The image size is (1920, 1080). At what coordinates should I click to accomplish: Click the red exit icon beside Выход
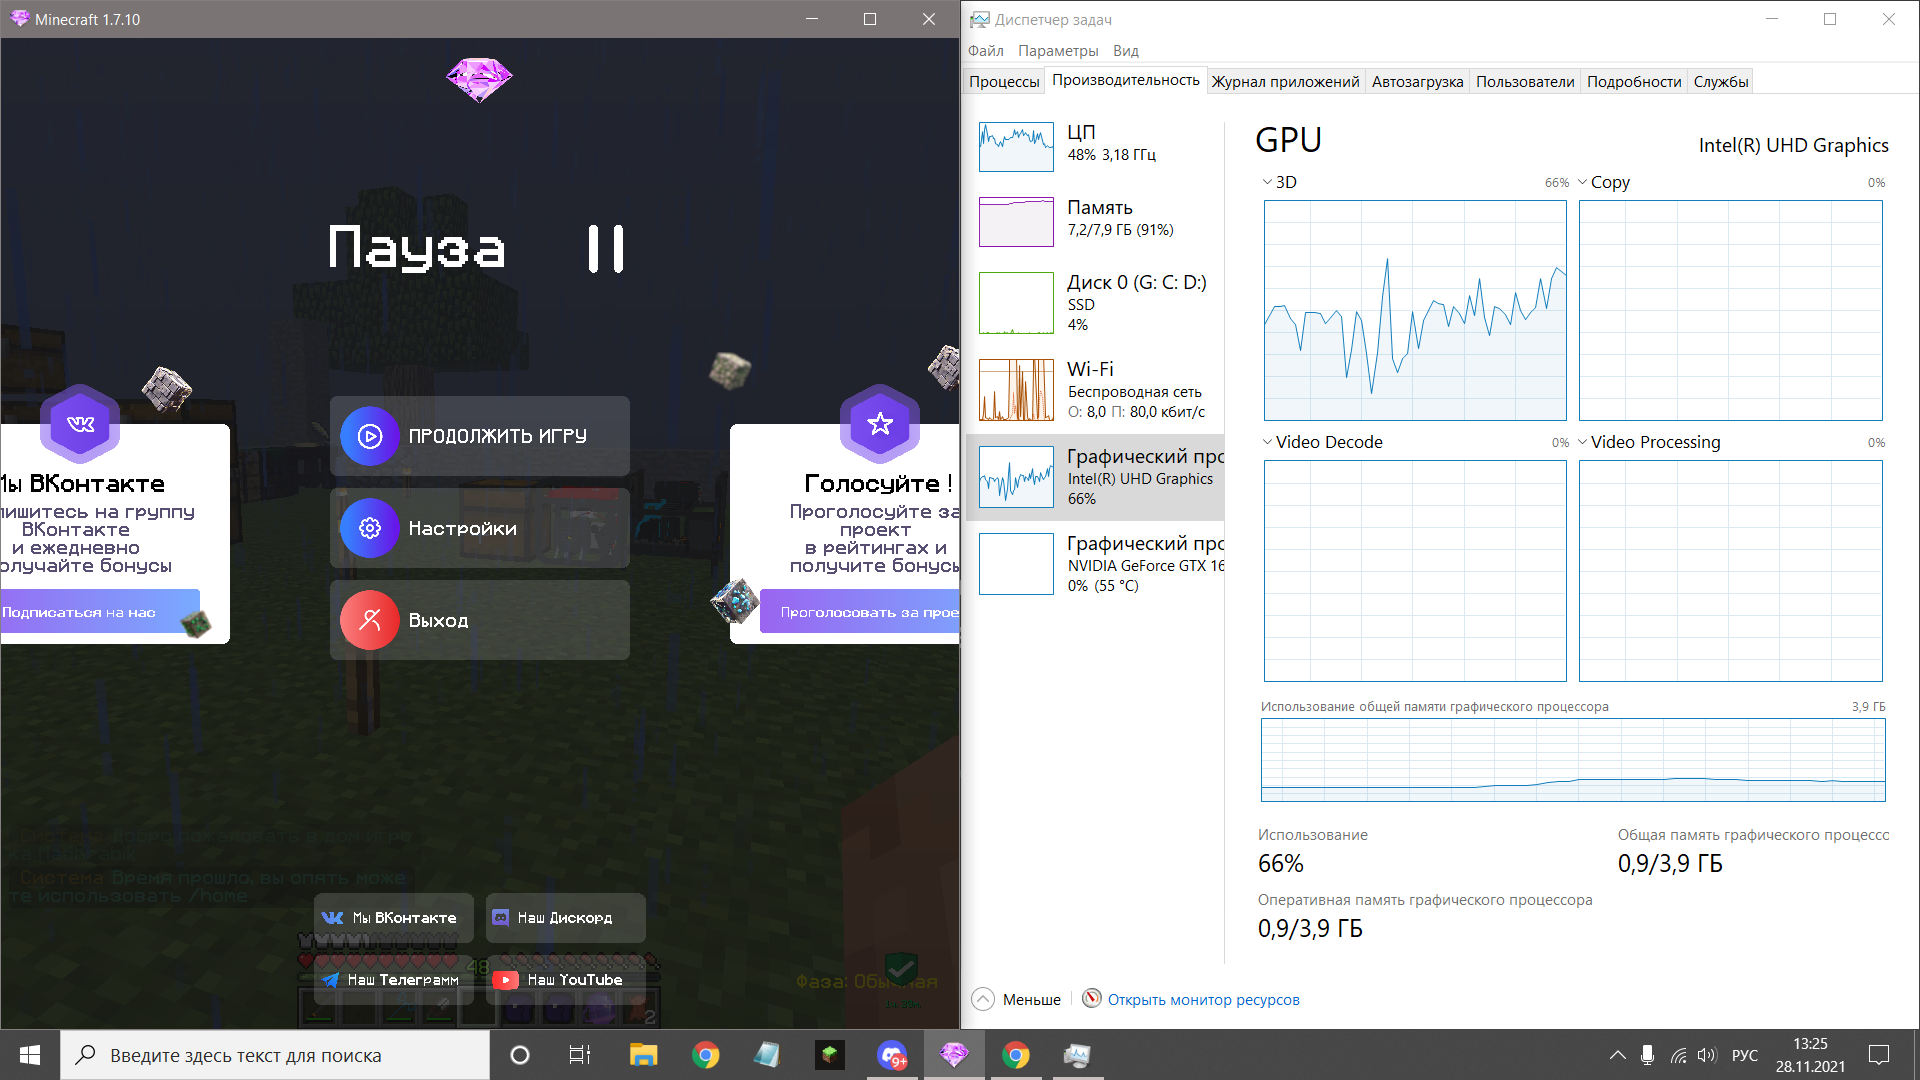tap(370, 620)
